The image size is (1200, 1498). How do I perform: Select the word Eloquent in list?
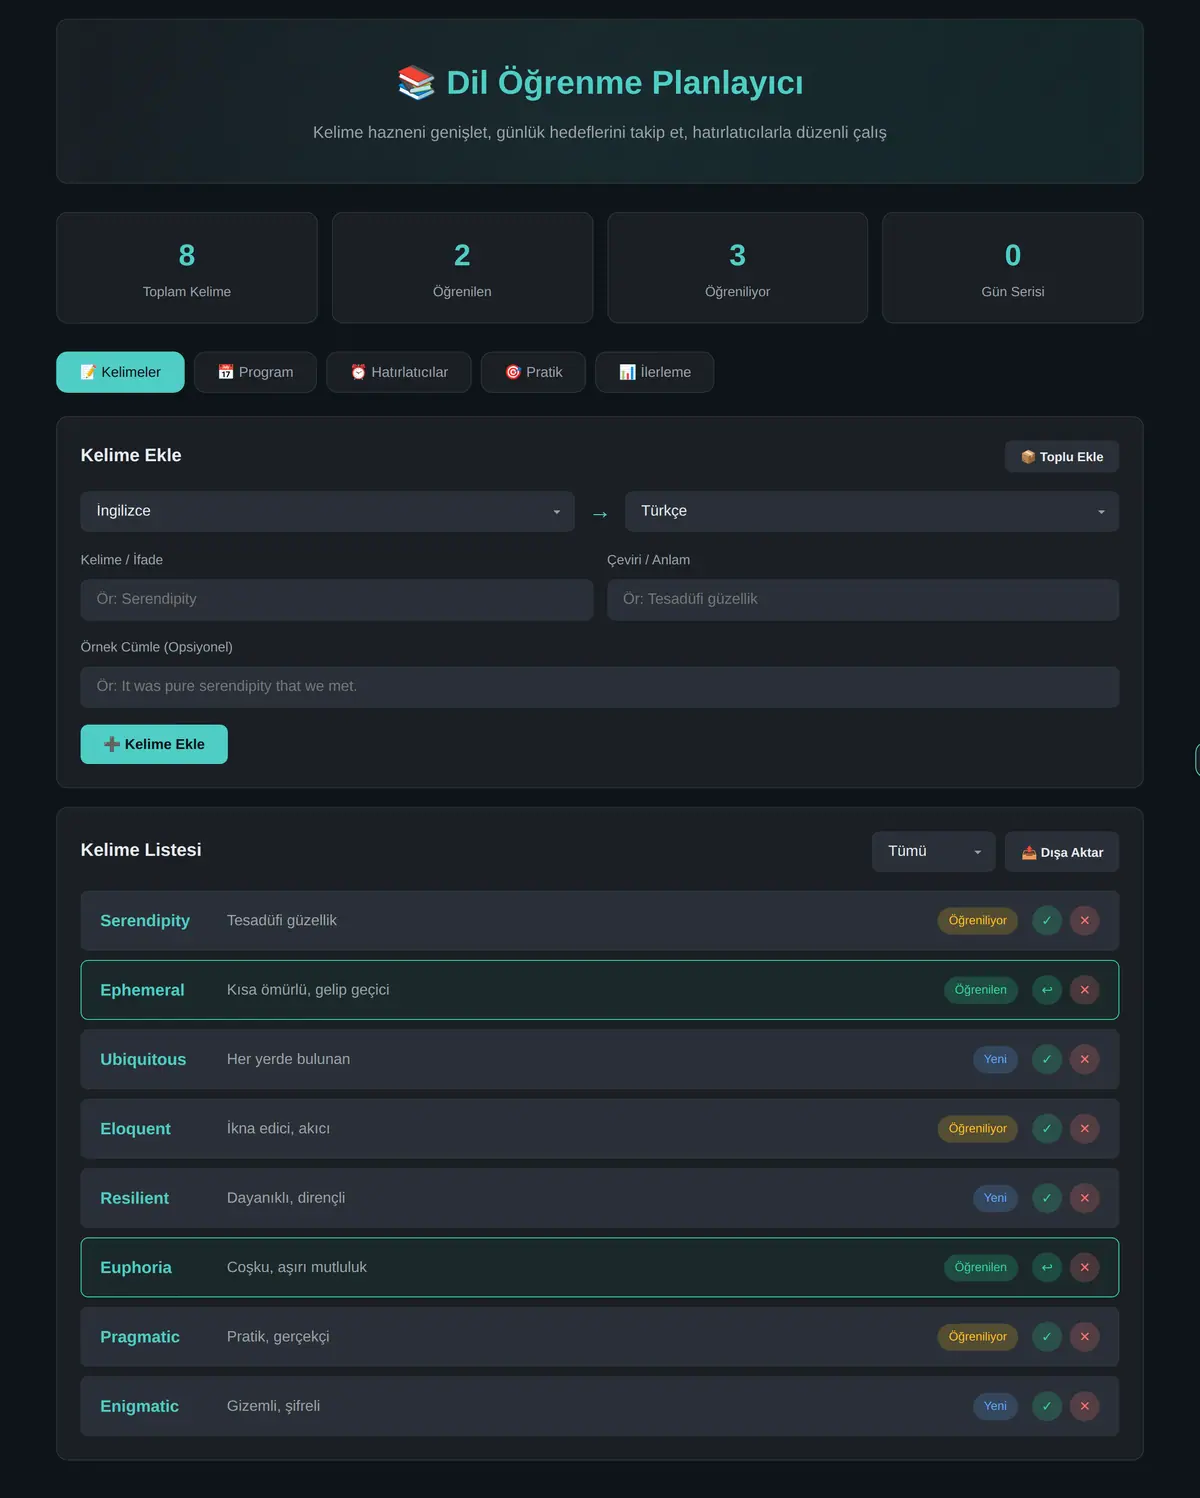coord(135,1129)
